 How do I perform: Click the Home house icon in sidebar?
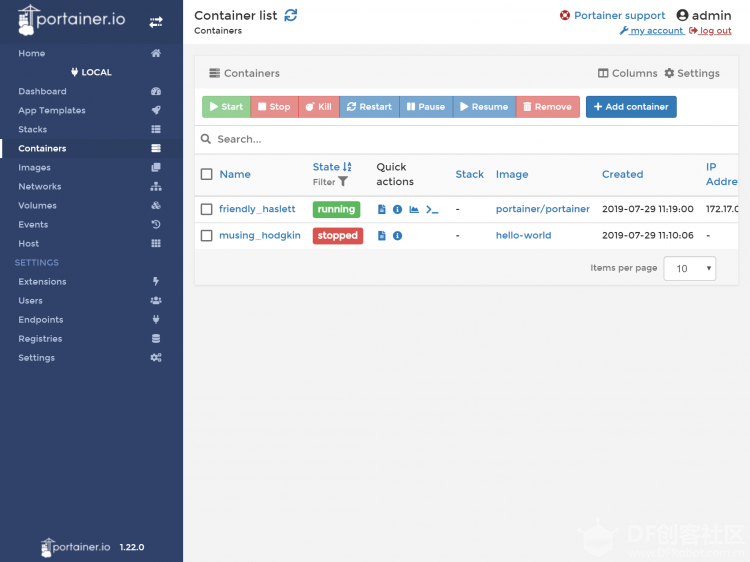click(x=156, y=53)
